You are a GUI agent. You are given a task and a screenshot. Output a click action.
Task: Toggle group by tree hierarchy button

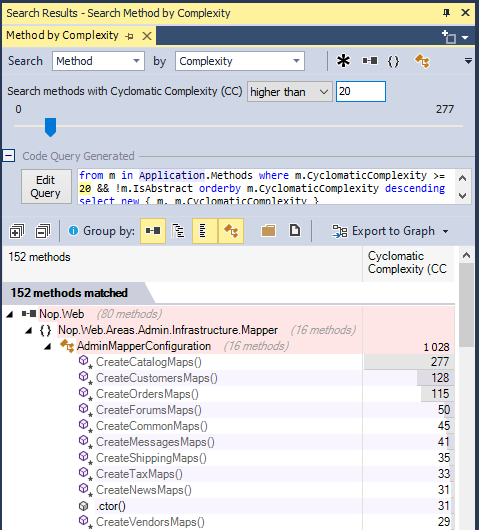point(178,231)
